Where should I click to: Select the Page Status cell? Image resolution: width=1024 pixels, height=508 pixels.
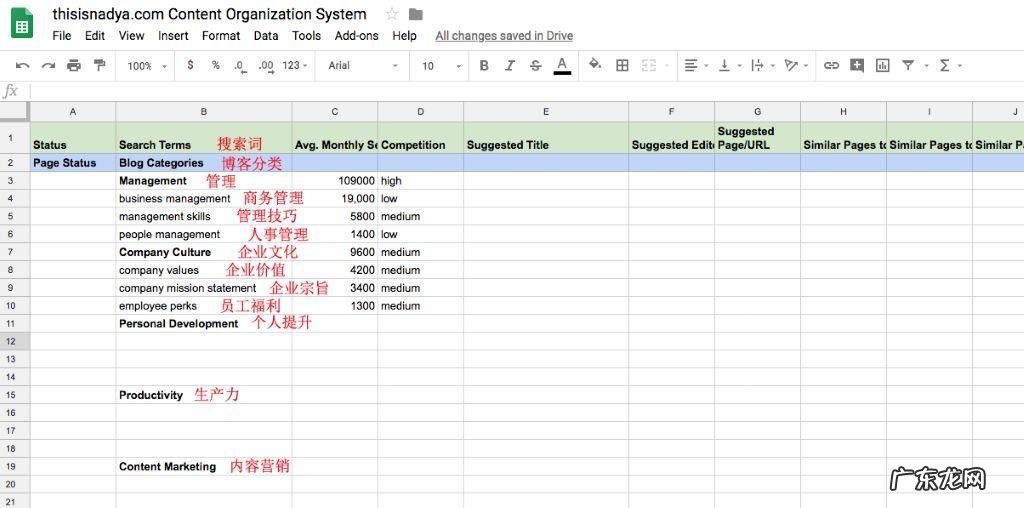(x=72, y=163)
